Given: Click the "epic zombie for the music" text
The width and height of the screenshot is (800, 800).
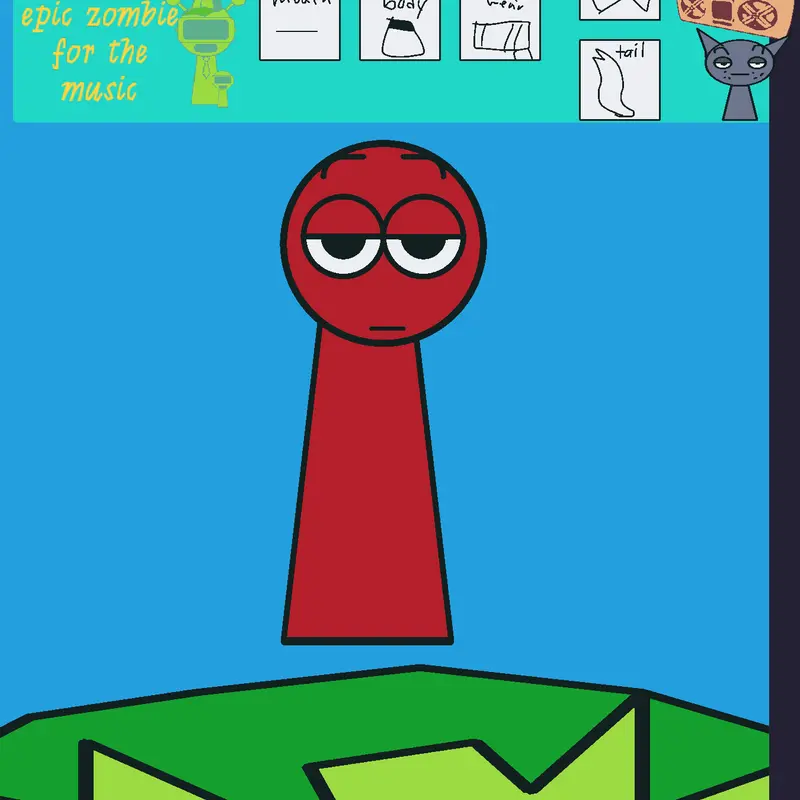Looking at the screenshot, I should pyautogui.click(x=100, y=53).
